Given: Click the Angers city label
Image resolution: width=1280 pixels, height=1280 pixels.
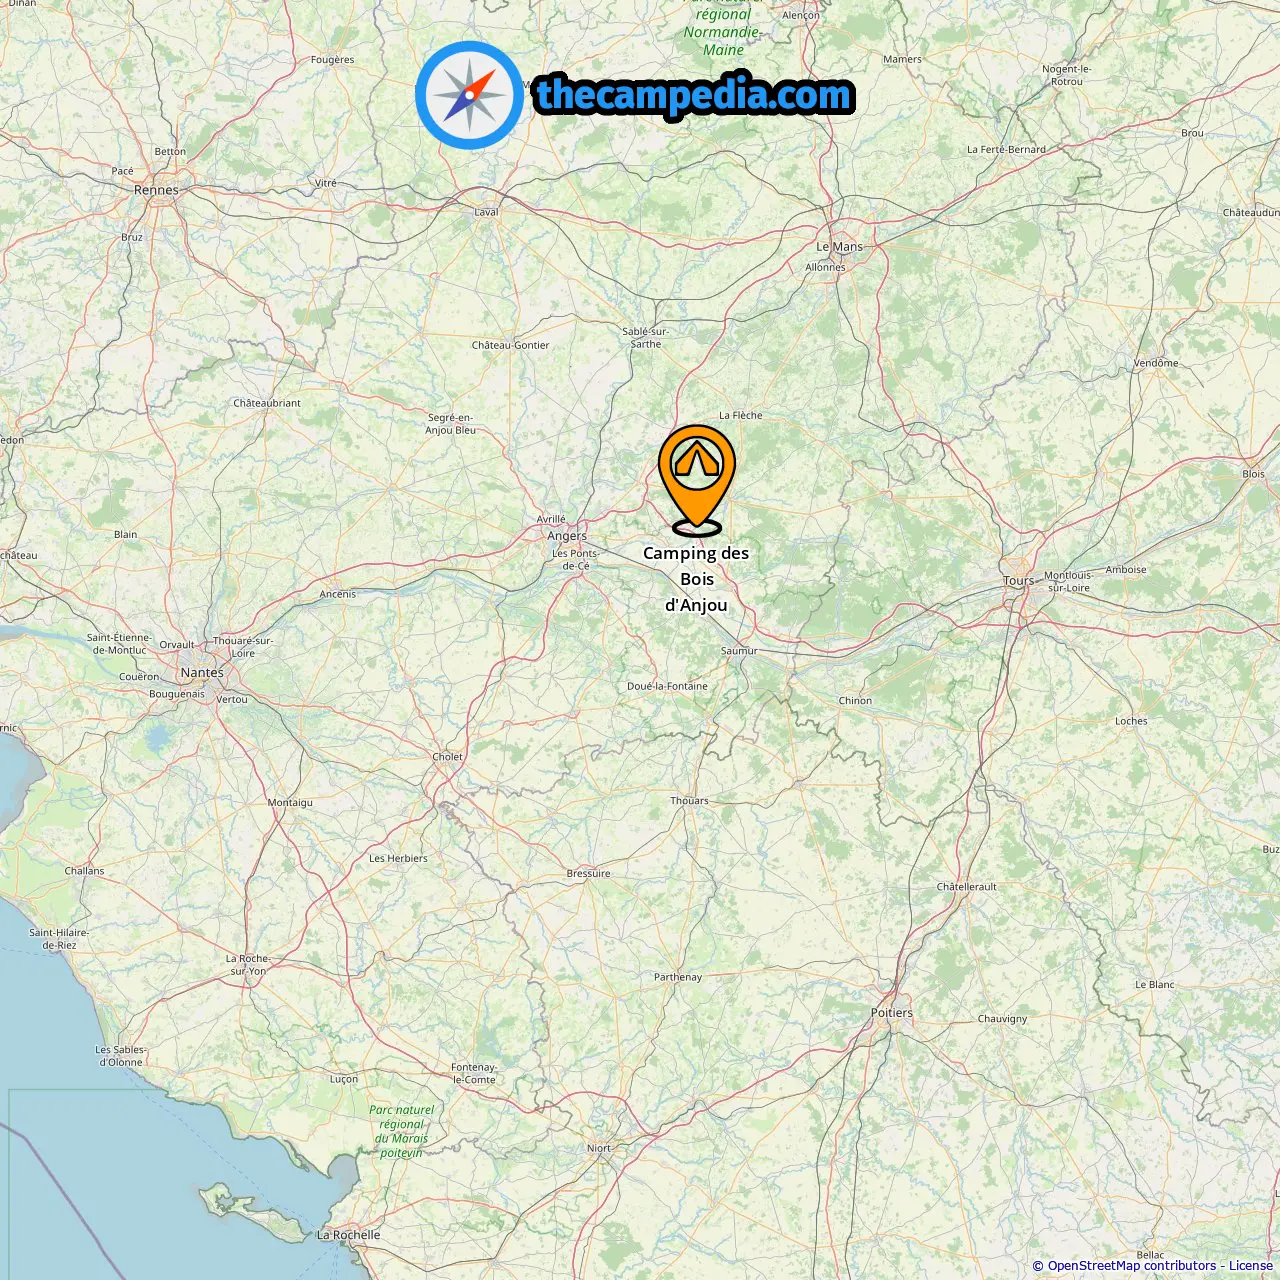Looking at the screenshot, I should pos(567,536).
